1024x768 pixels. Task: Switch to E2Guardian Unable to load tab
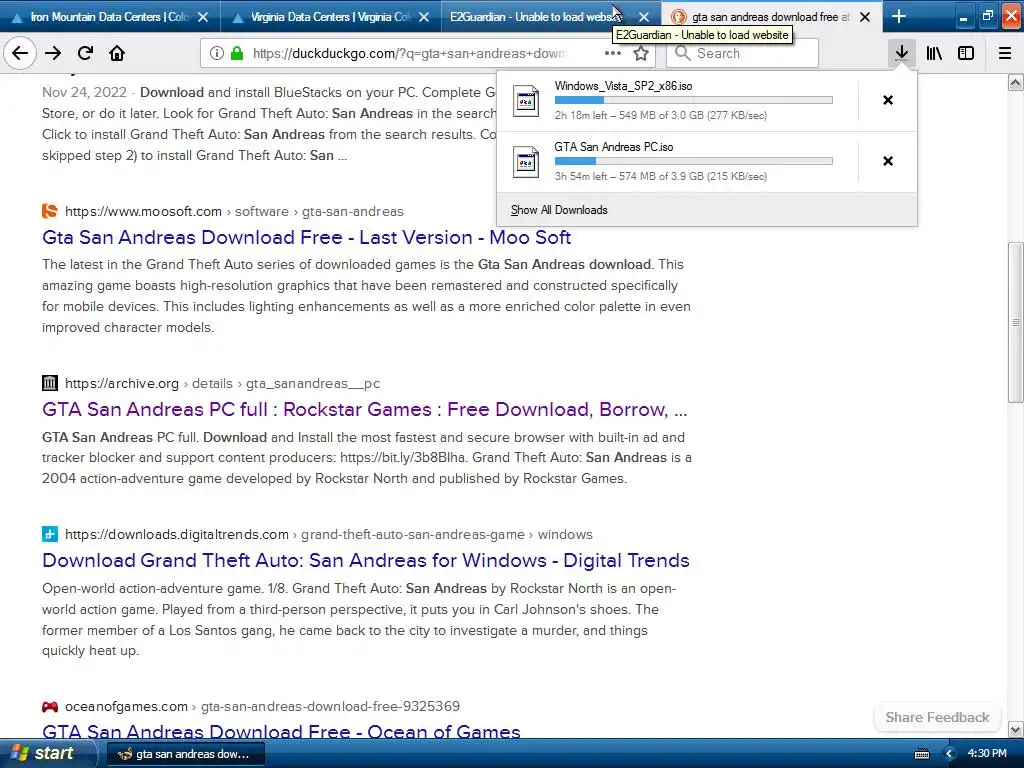click(x=551, y=17)
